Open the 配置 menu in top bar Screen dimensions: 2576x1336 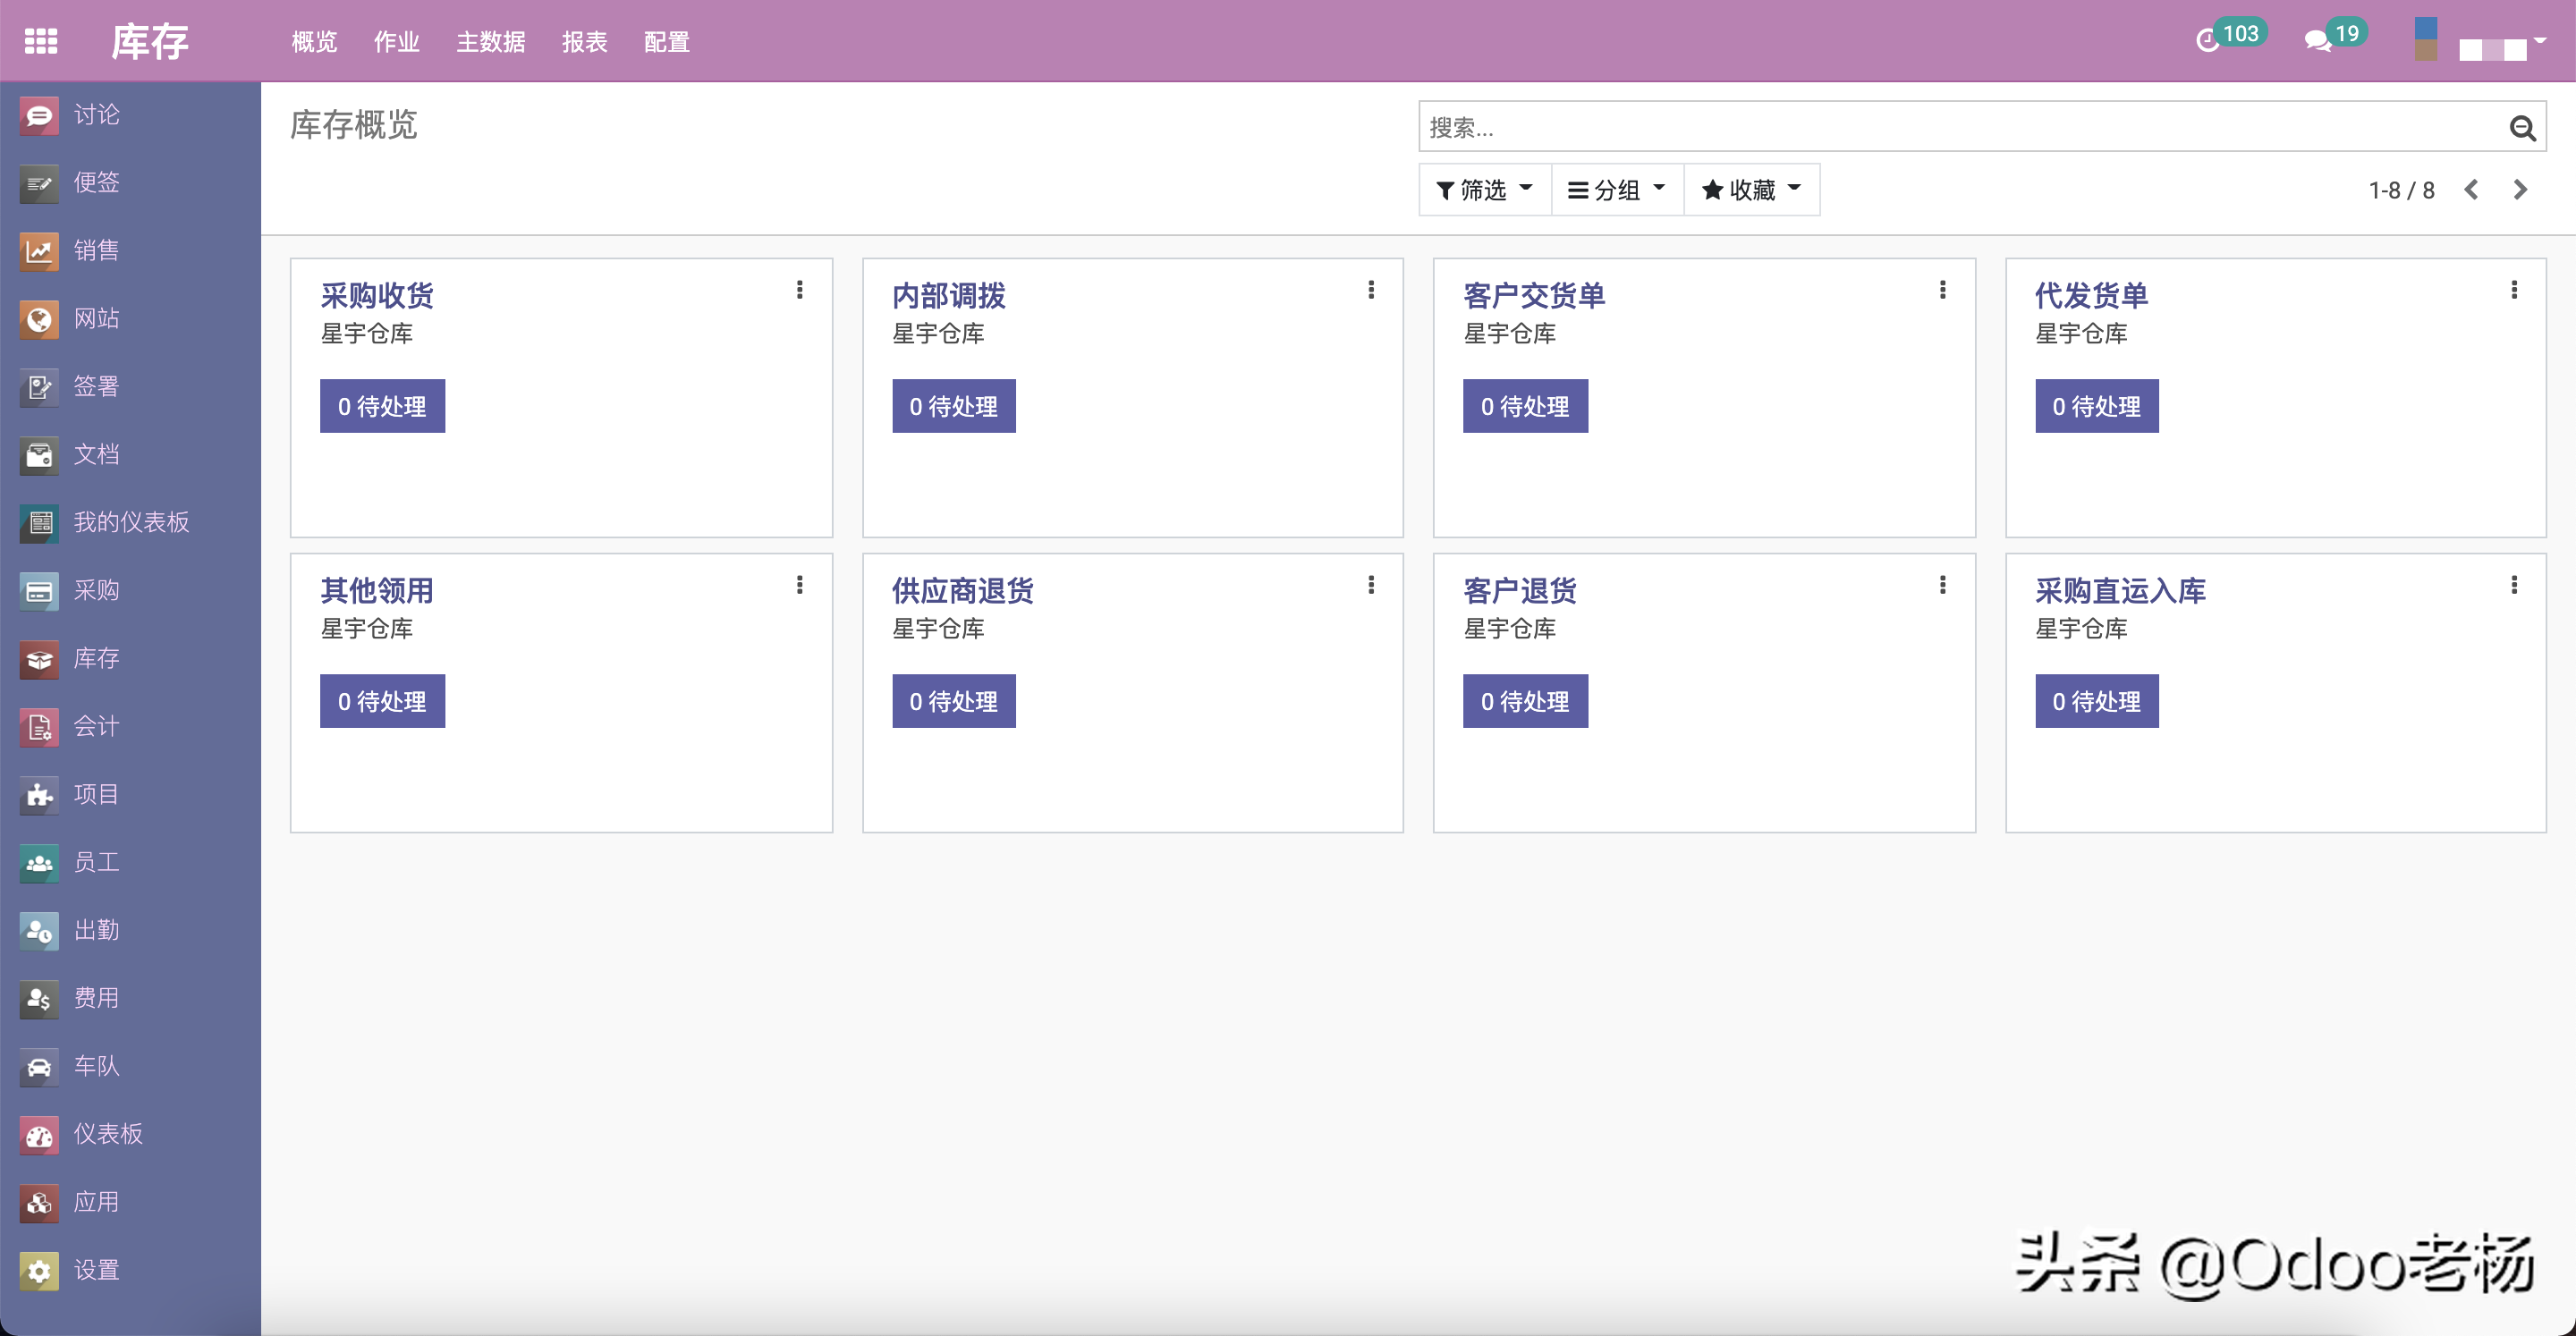click(x=666, y=42)
